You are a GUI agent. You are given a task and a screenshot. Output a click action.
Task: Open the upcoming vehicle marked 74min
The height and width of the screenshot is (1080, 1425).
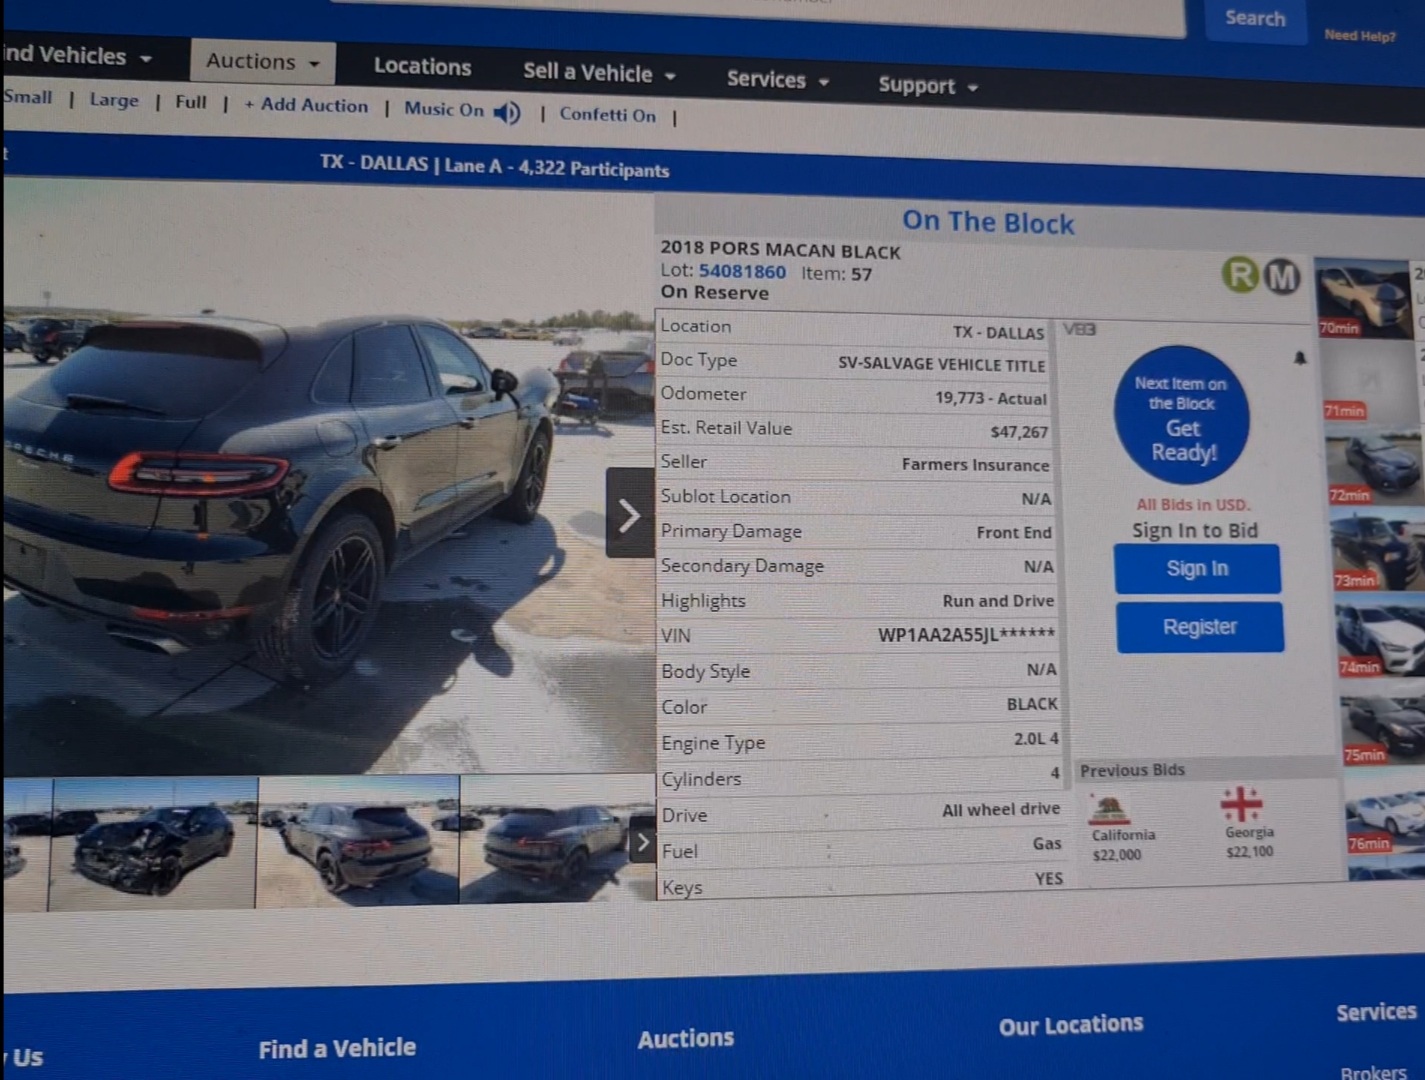[1383, 637]
